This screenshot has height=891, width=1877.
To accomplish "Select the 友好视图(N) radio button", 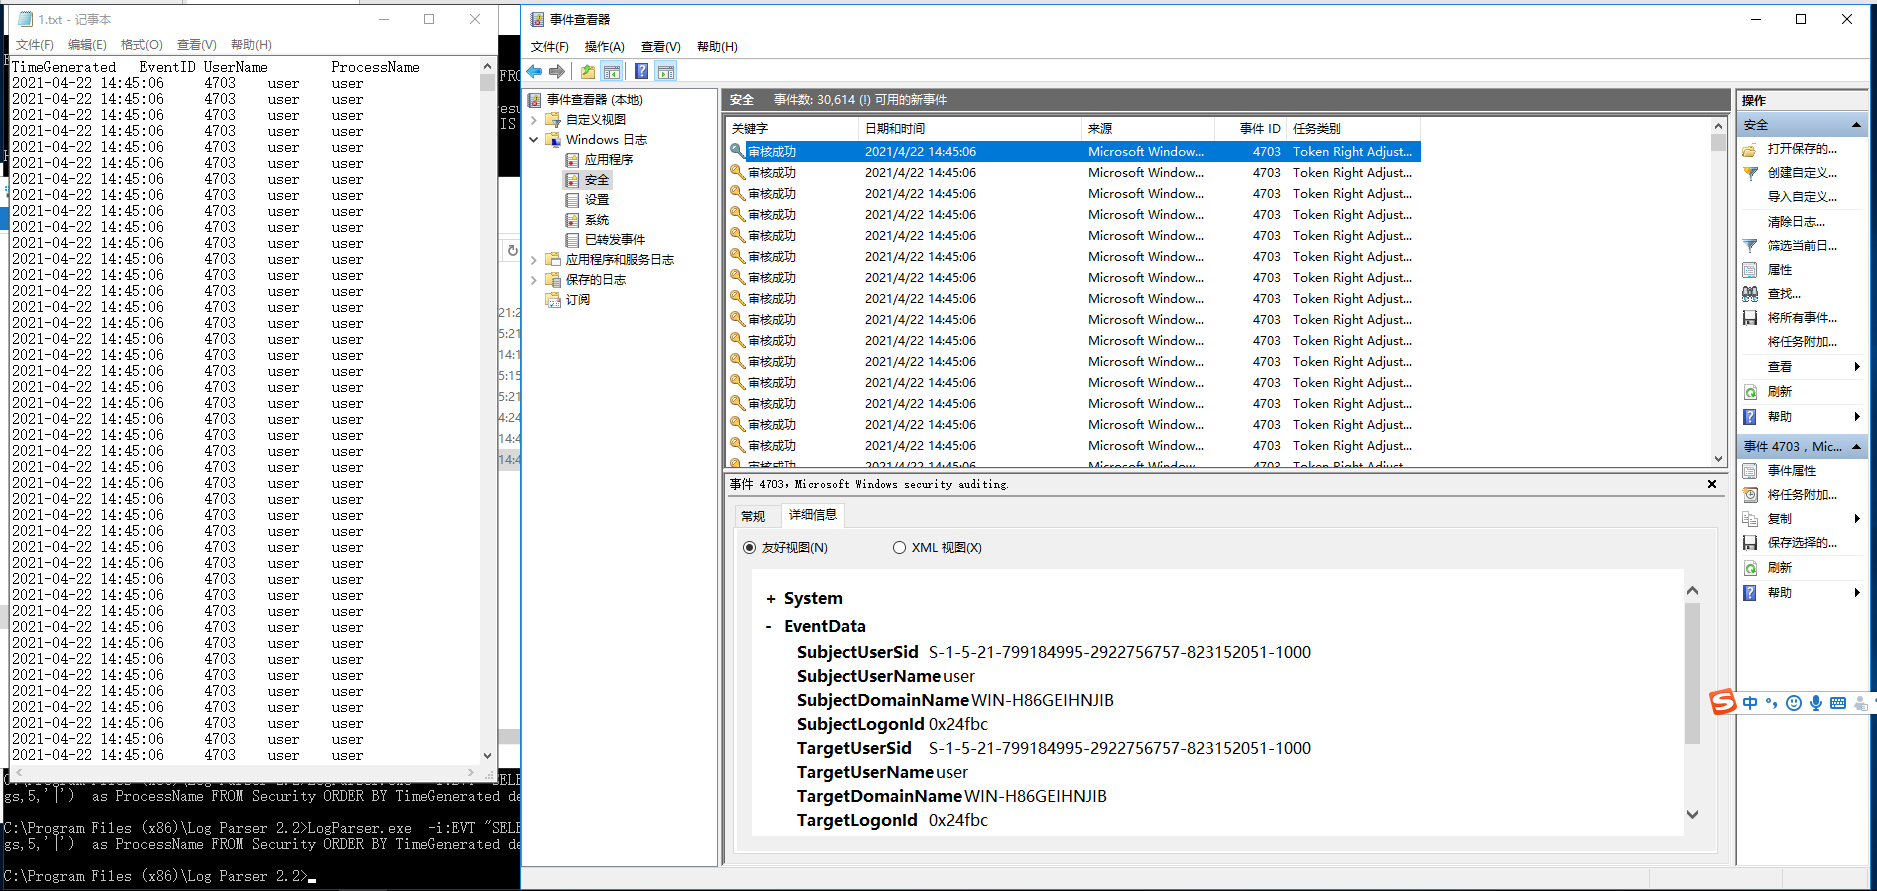I will pyautogui.click(x=750, y=548).
